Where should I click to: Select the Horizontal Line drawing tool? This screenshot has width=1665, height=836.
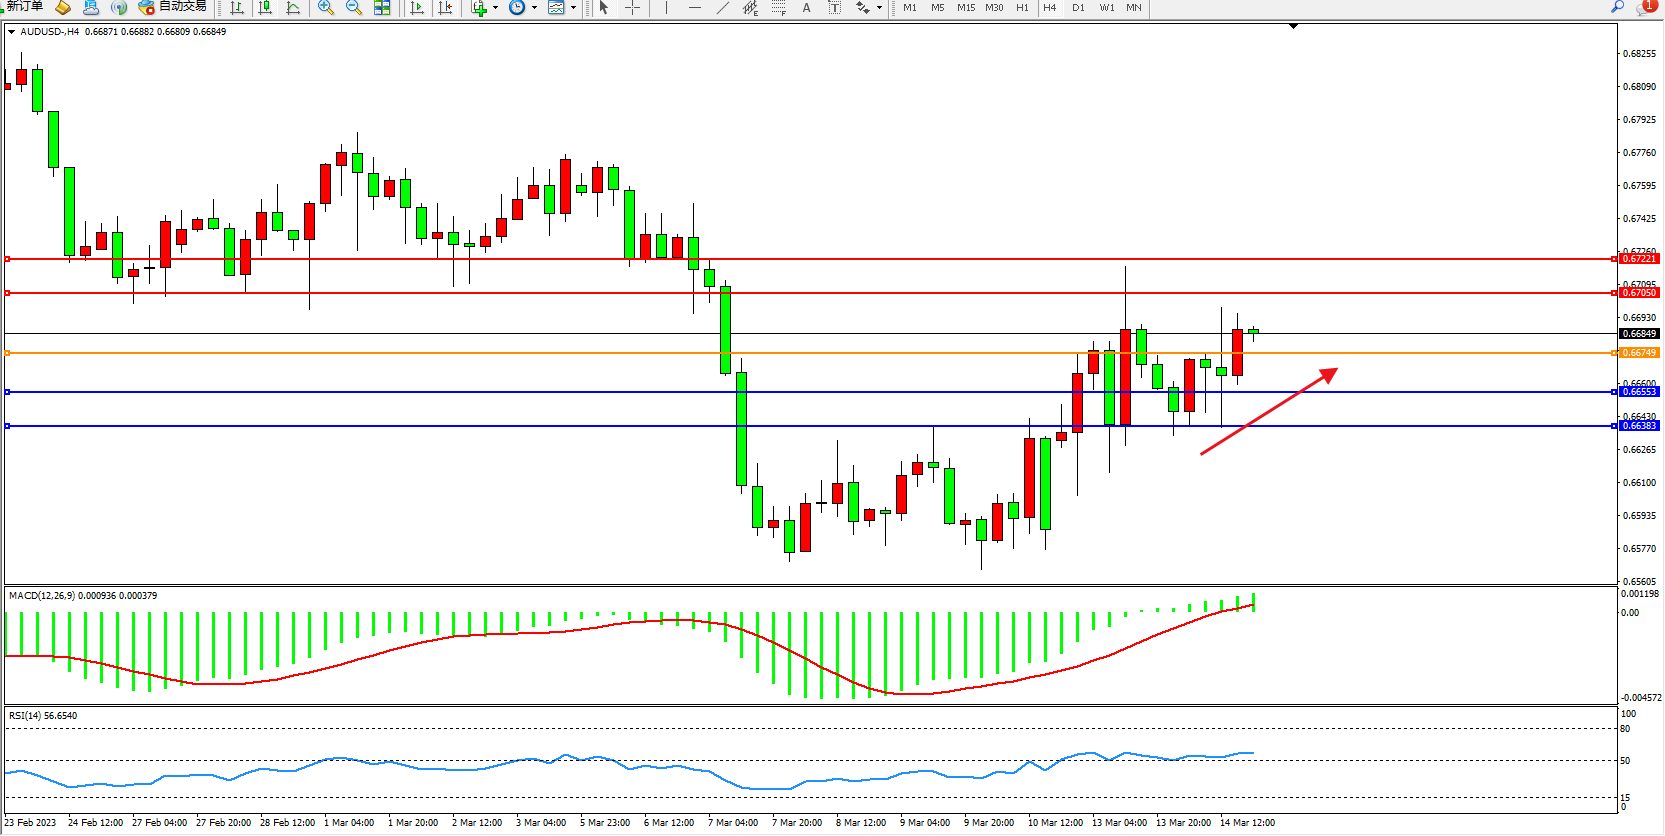tap(694, 7)
